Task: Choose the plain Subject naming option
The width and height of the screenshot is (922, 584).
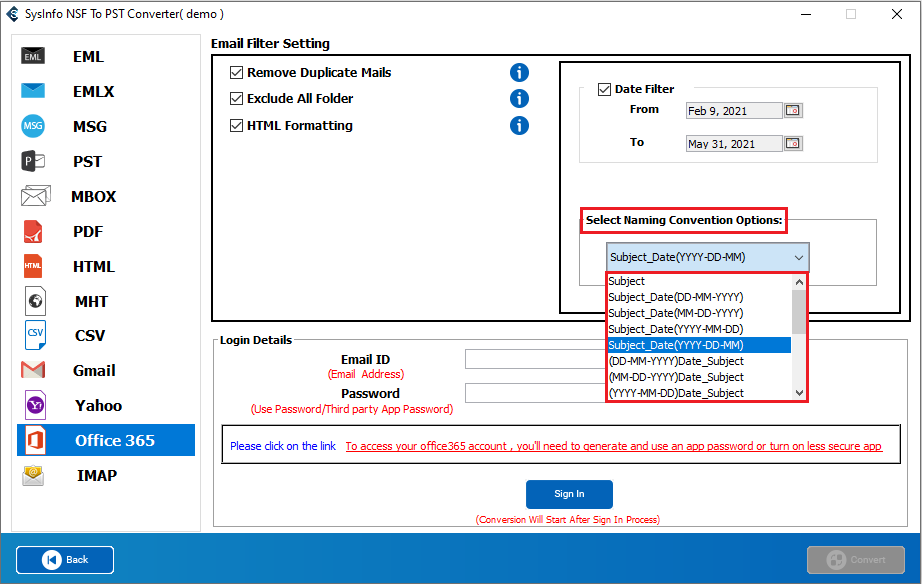Action: pyautogui.click(x=699, y=281)
